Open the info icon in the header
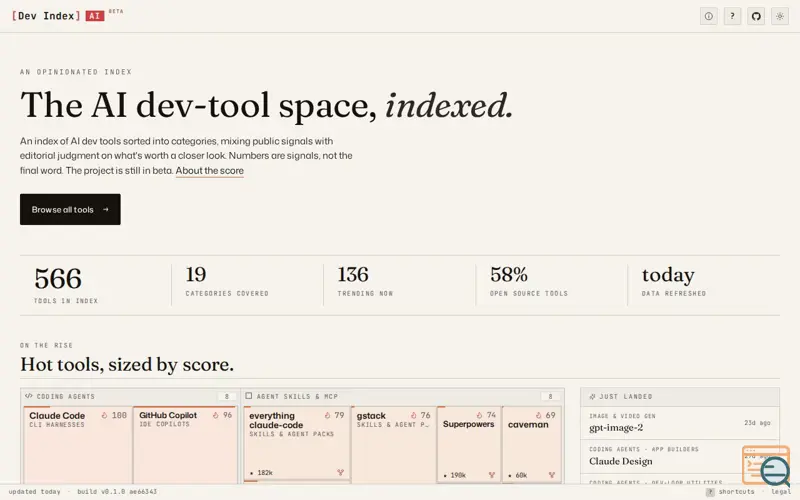The width and height of the screenshot is (800, 500). pos(709,16)
